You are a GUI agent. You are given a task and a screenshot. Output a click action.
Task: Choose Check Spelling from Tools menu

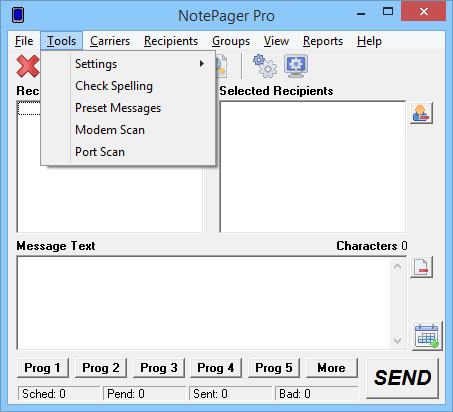pyautogui.click(x=128, y=86)
